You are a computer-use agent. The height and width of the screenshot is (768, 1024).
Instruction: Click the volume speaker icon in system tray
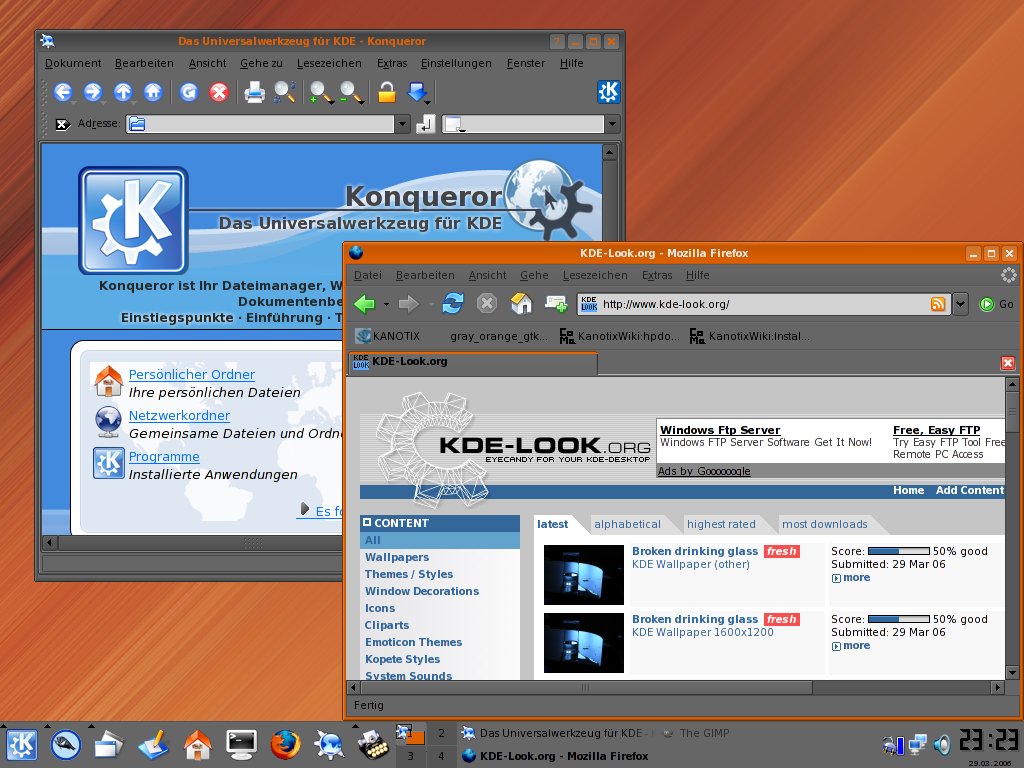click(942, 744)
